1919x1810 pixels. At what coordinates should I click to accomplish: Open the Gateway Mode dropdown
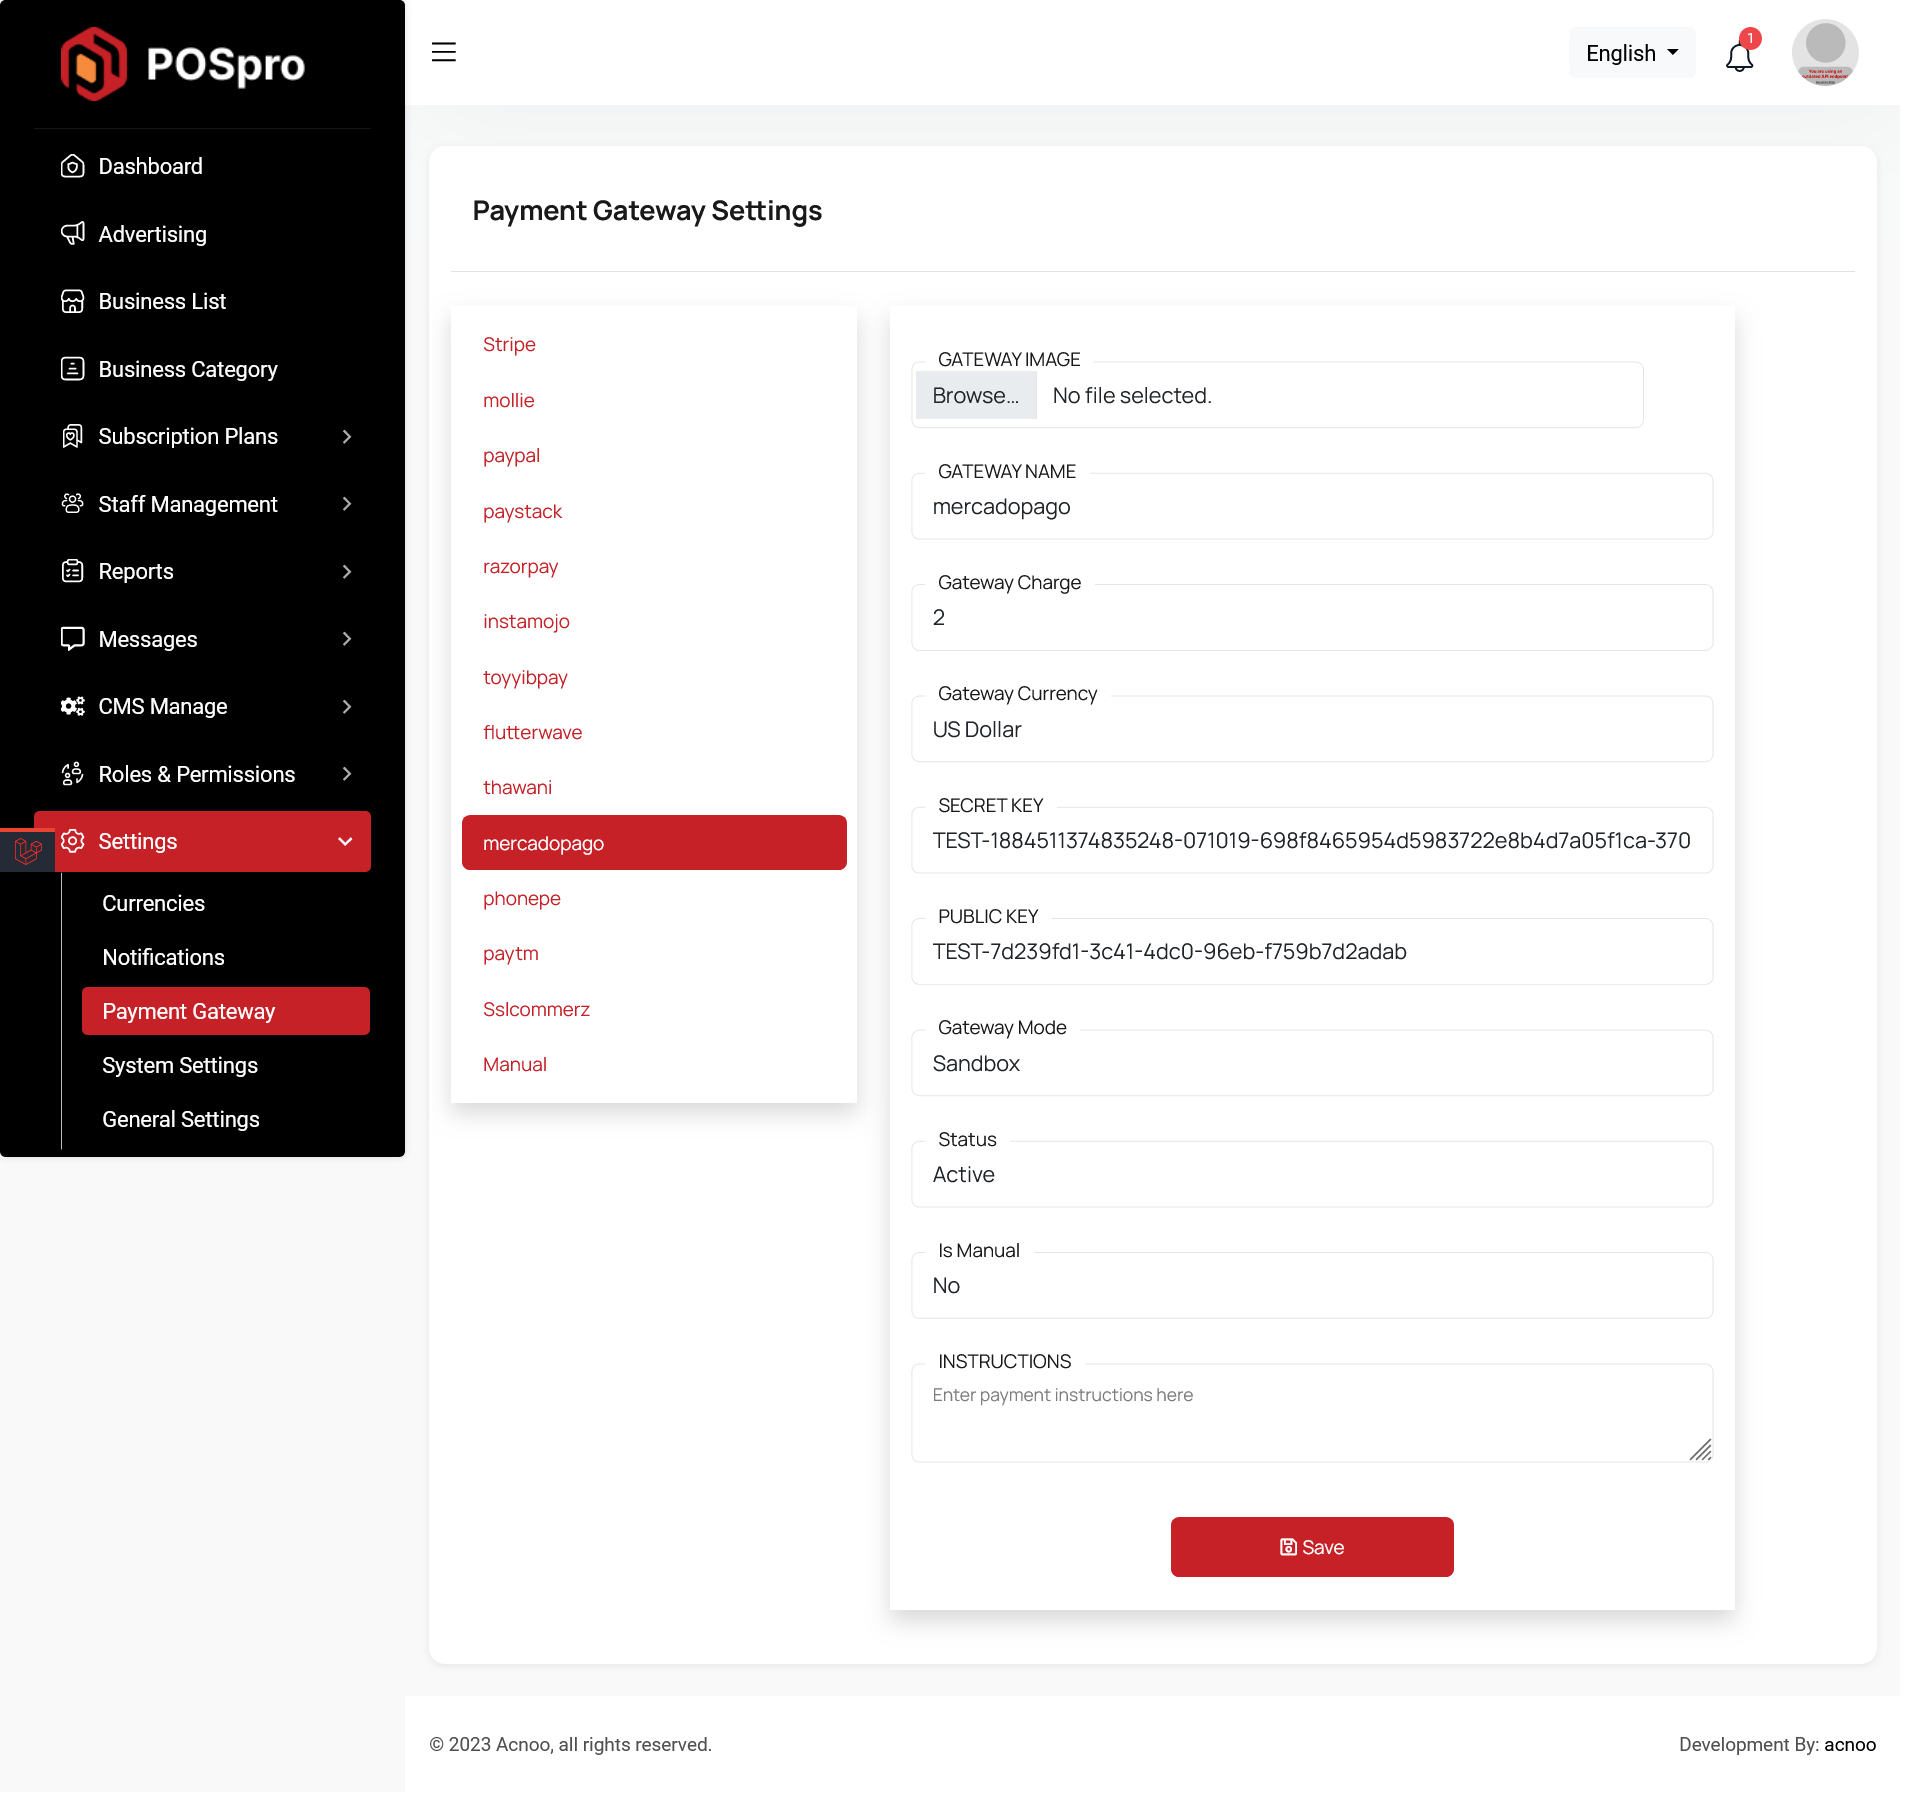tap(1311, 1063)
